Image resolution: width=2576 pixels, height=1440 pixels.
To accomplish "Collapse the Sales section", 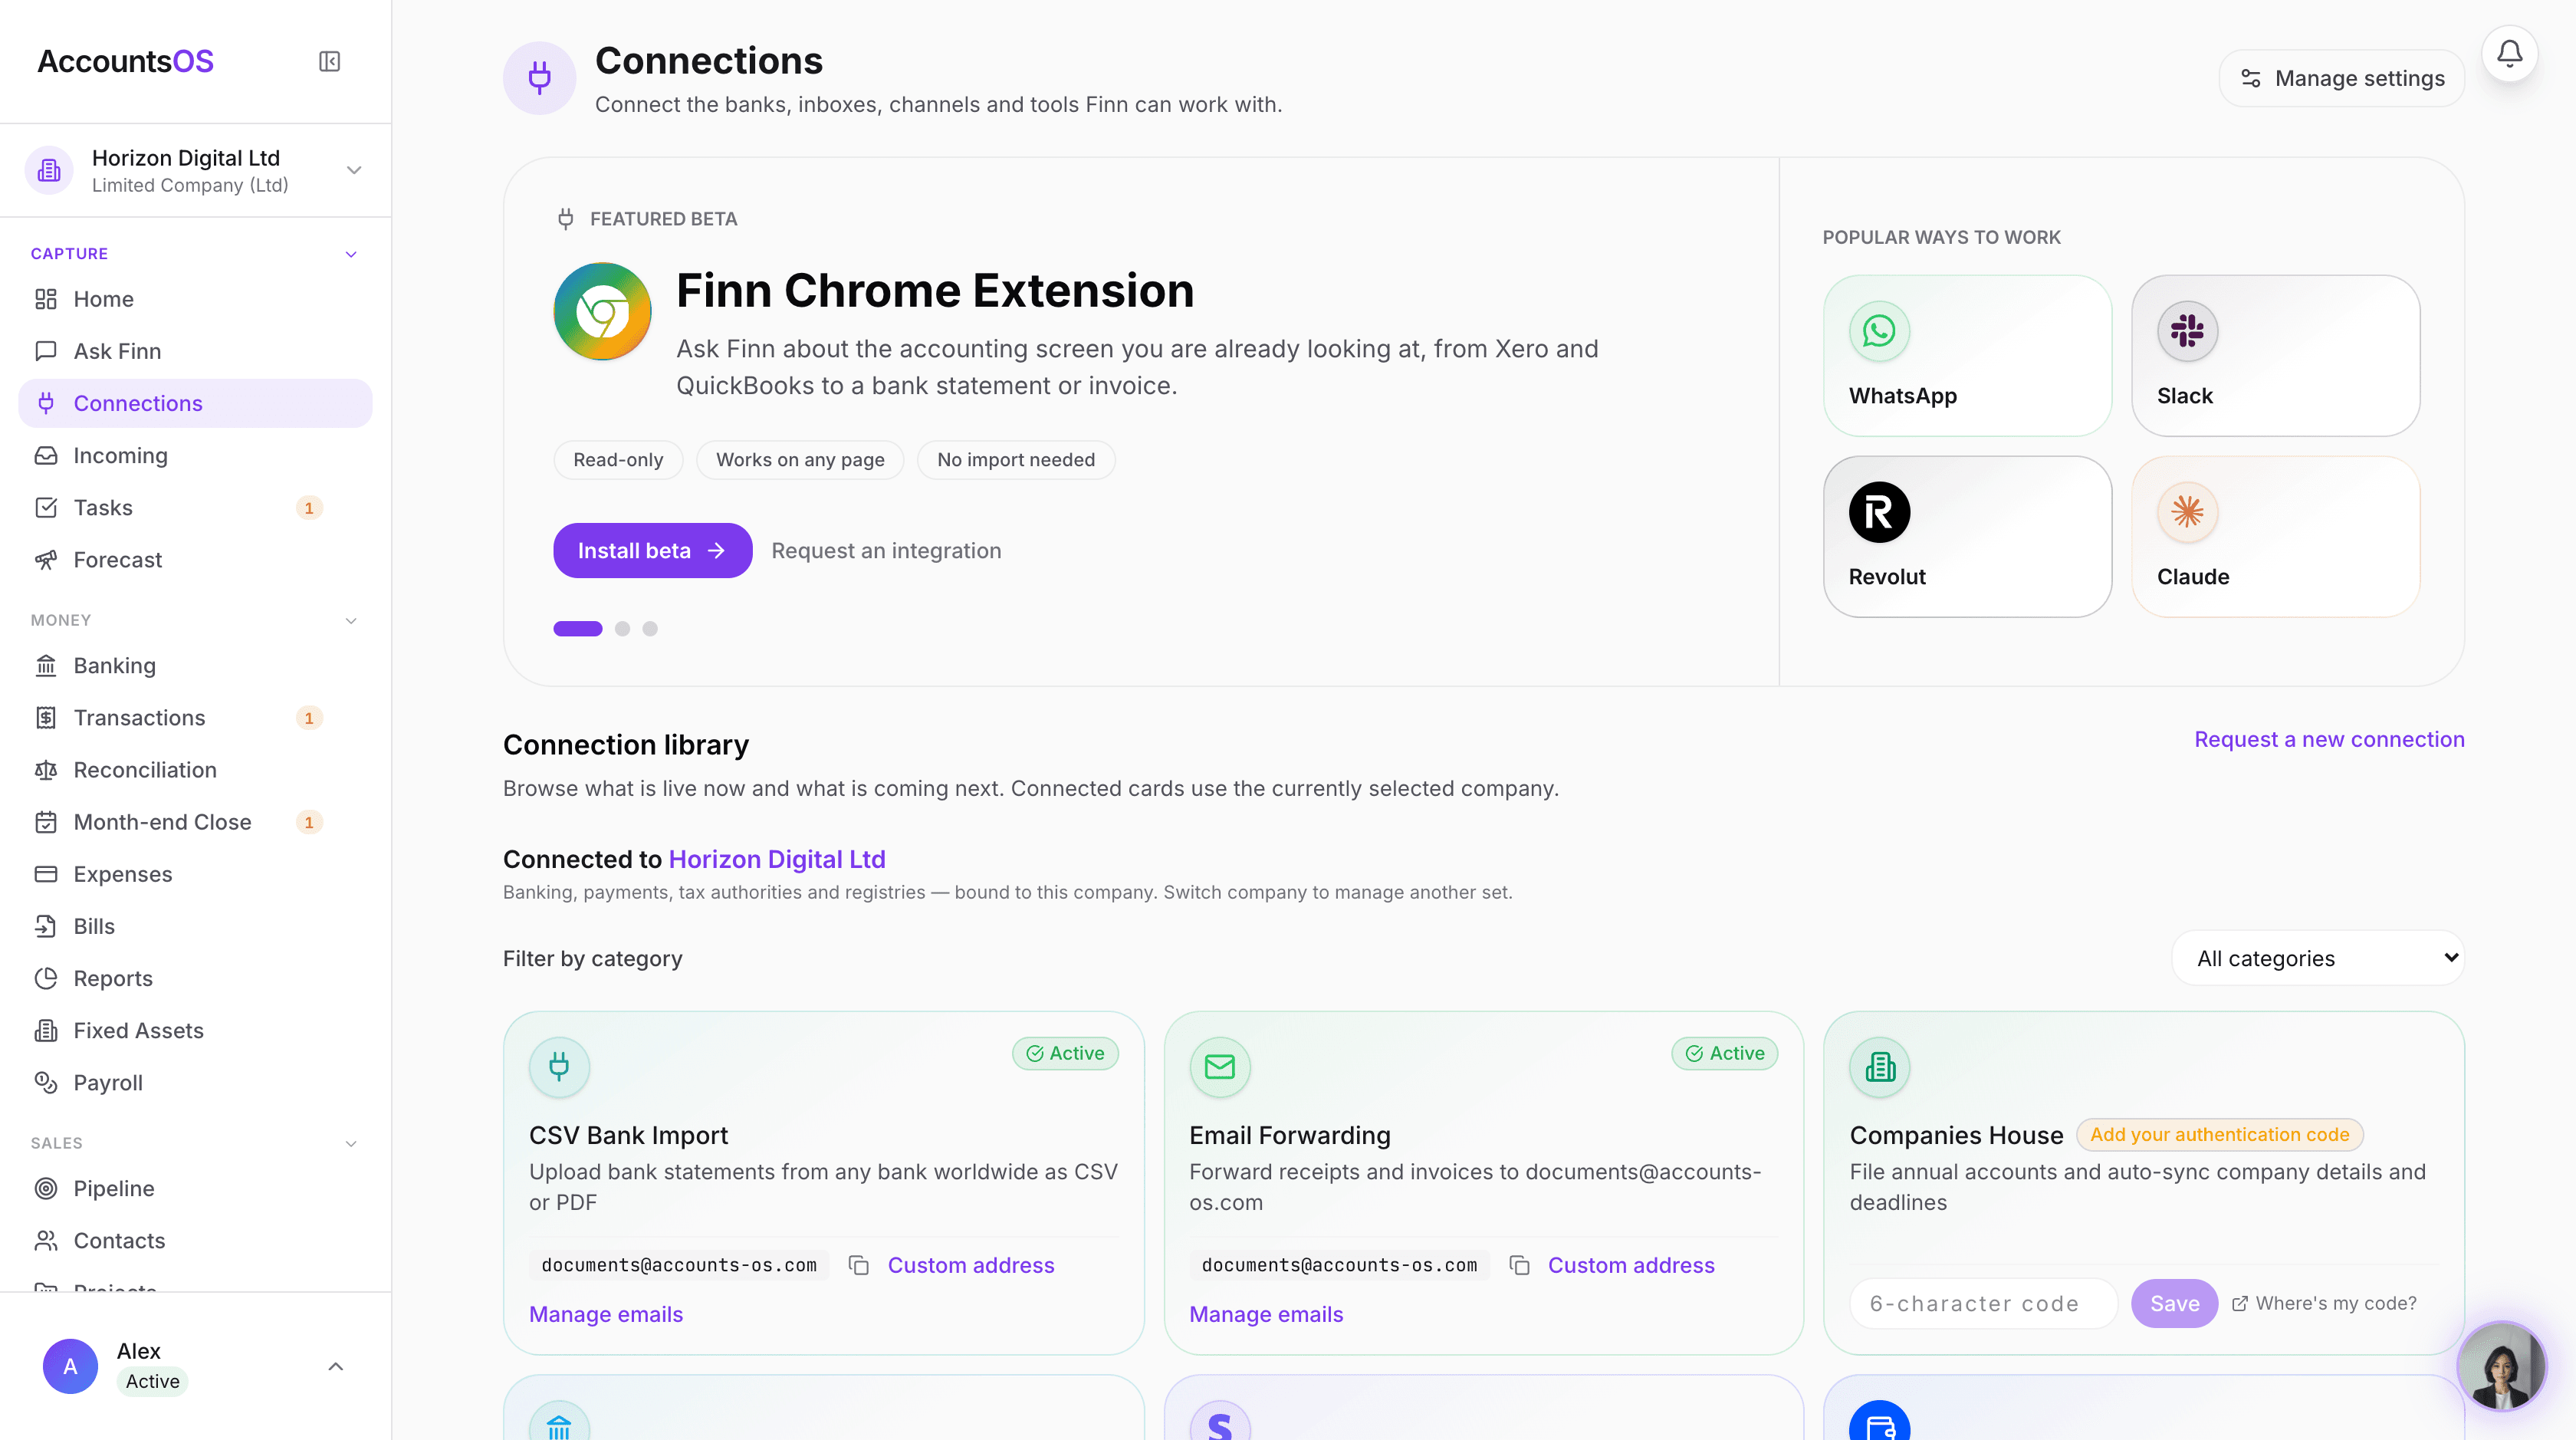I will pyautogui.click(x=351, y=1143).
